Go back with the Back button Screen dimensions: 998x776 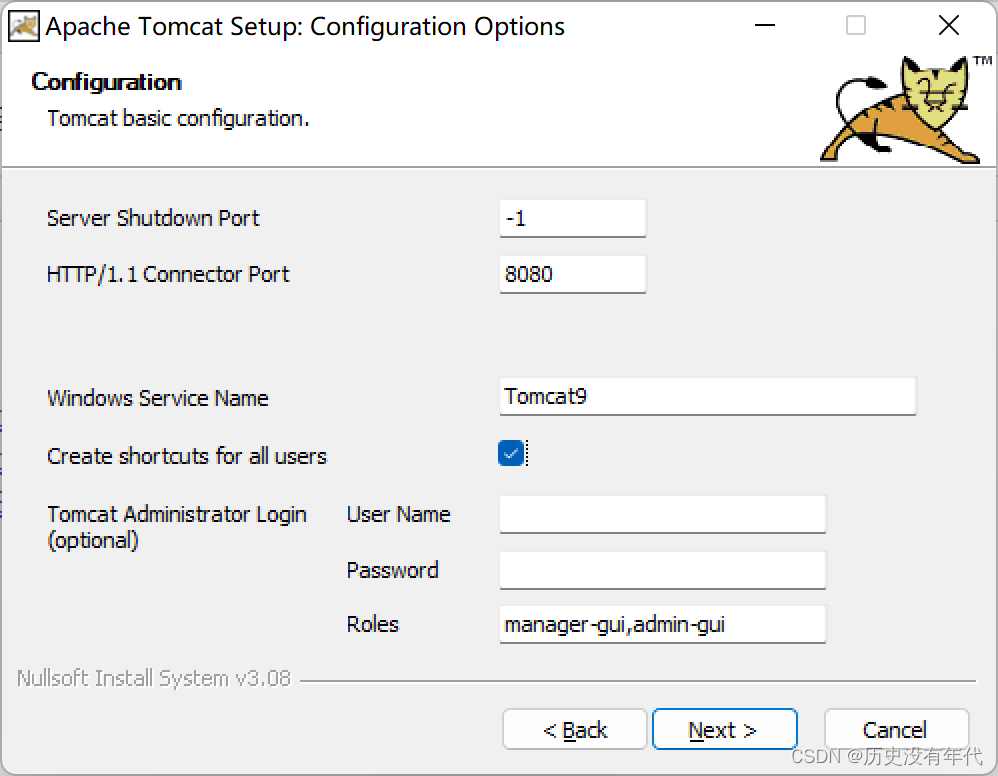tap(575, 730)
